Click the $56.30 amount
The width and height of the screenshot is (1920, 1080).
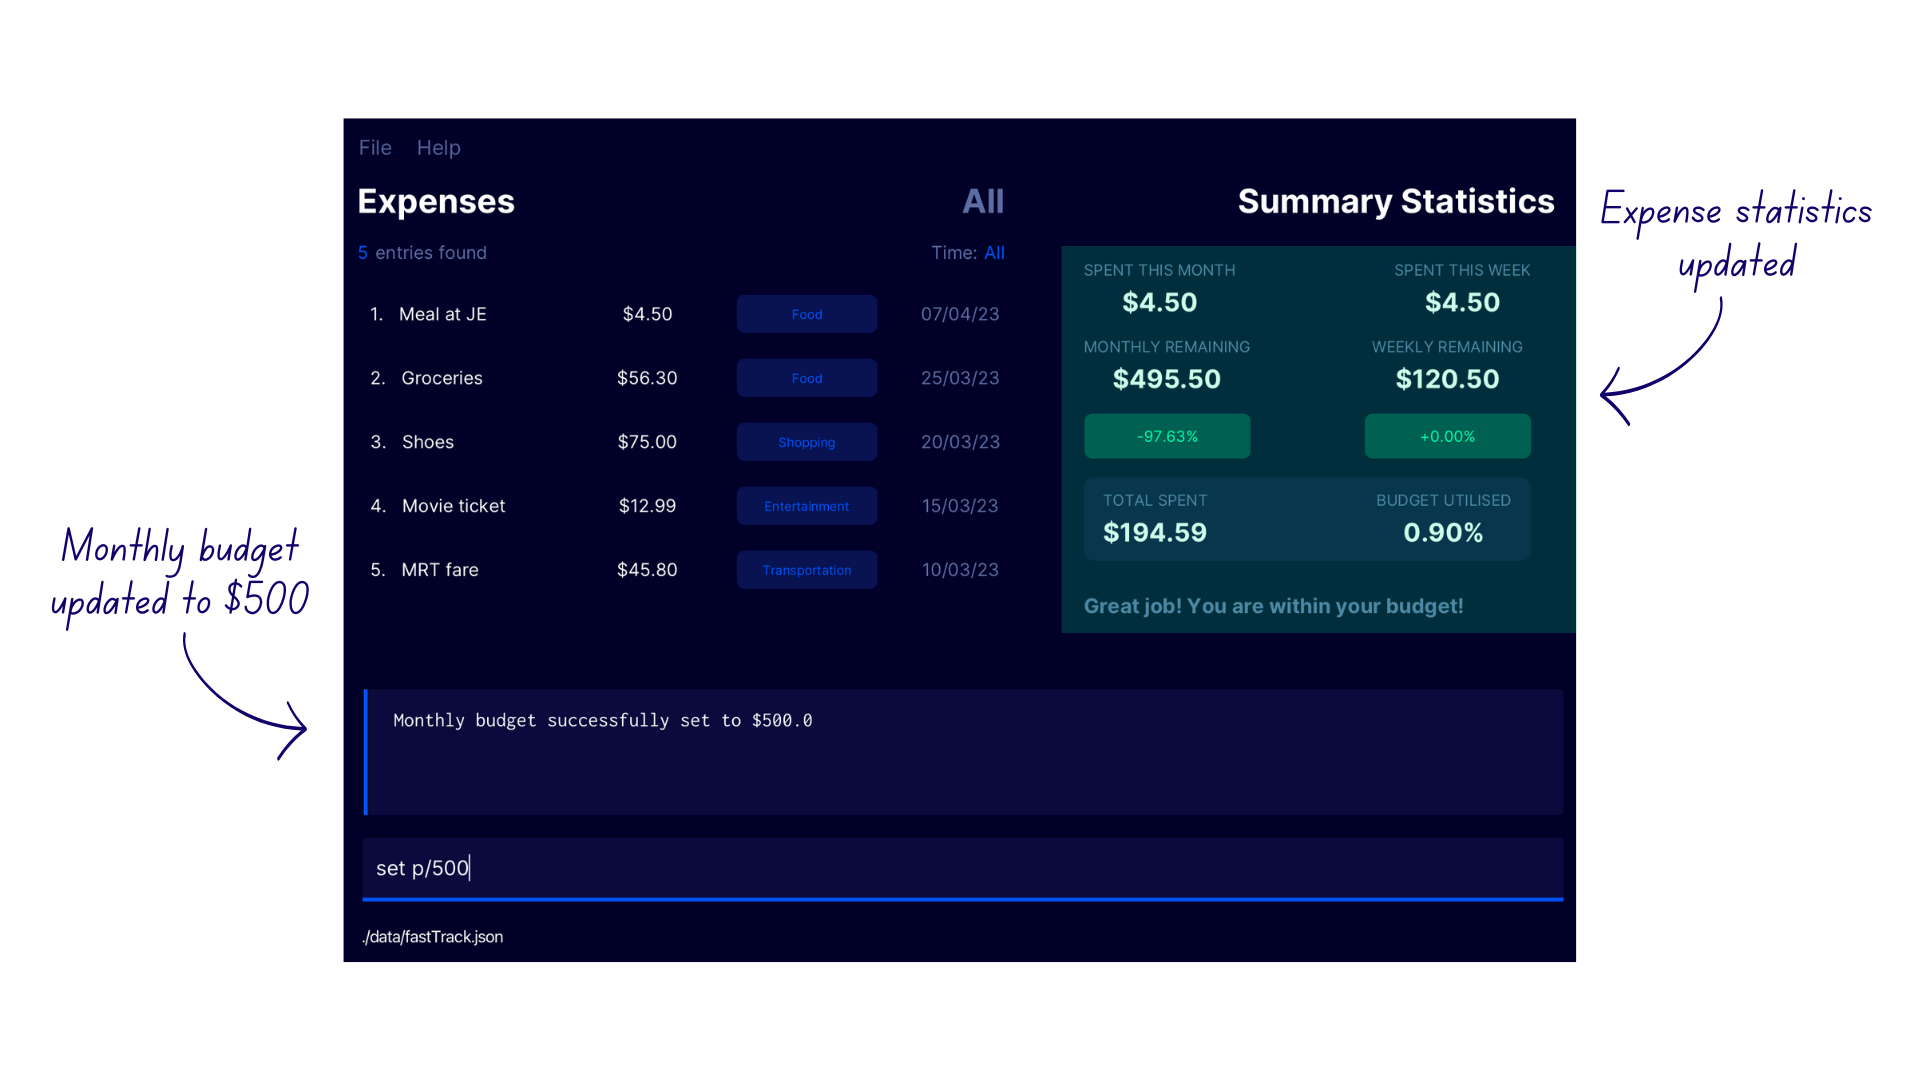tap(647, 378)
